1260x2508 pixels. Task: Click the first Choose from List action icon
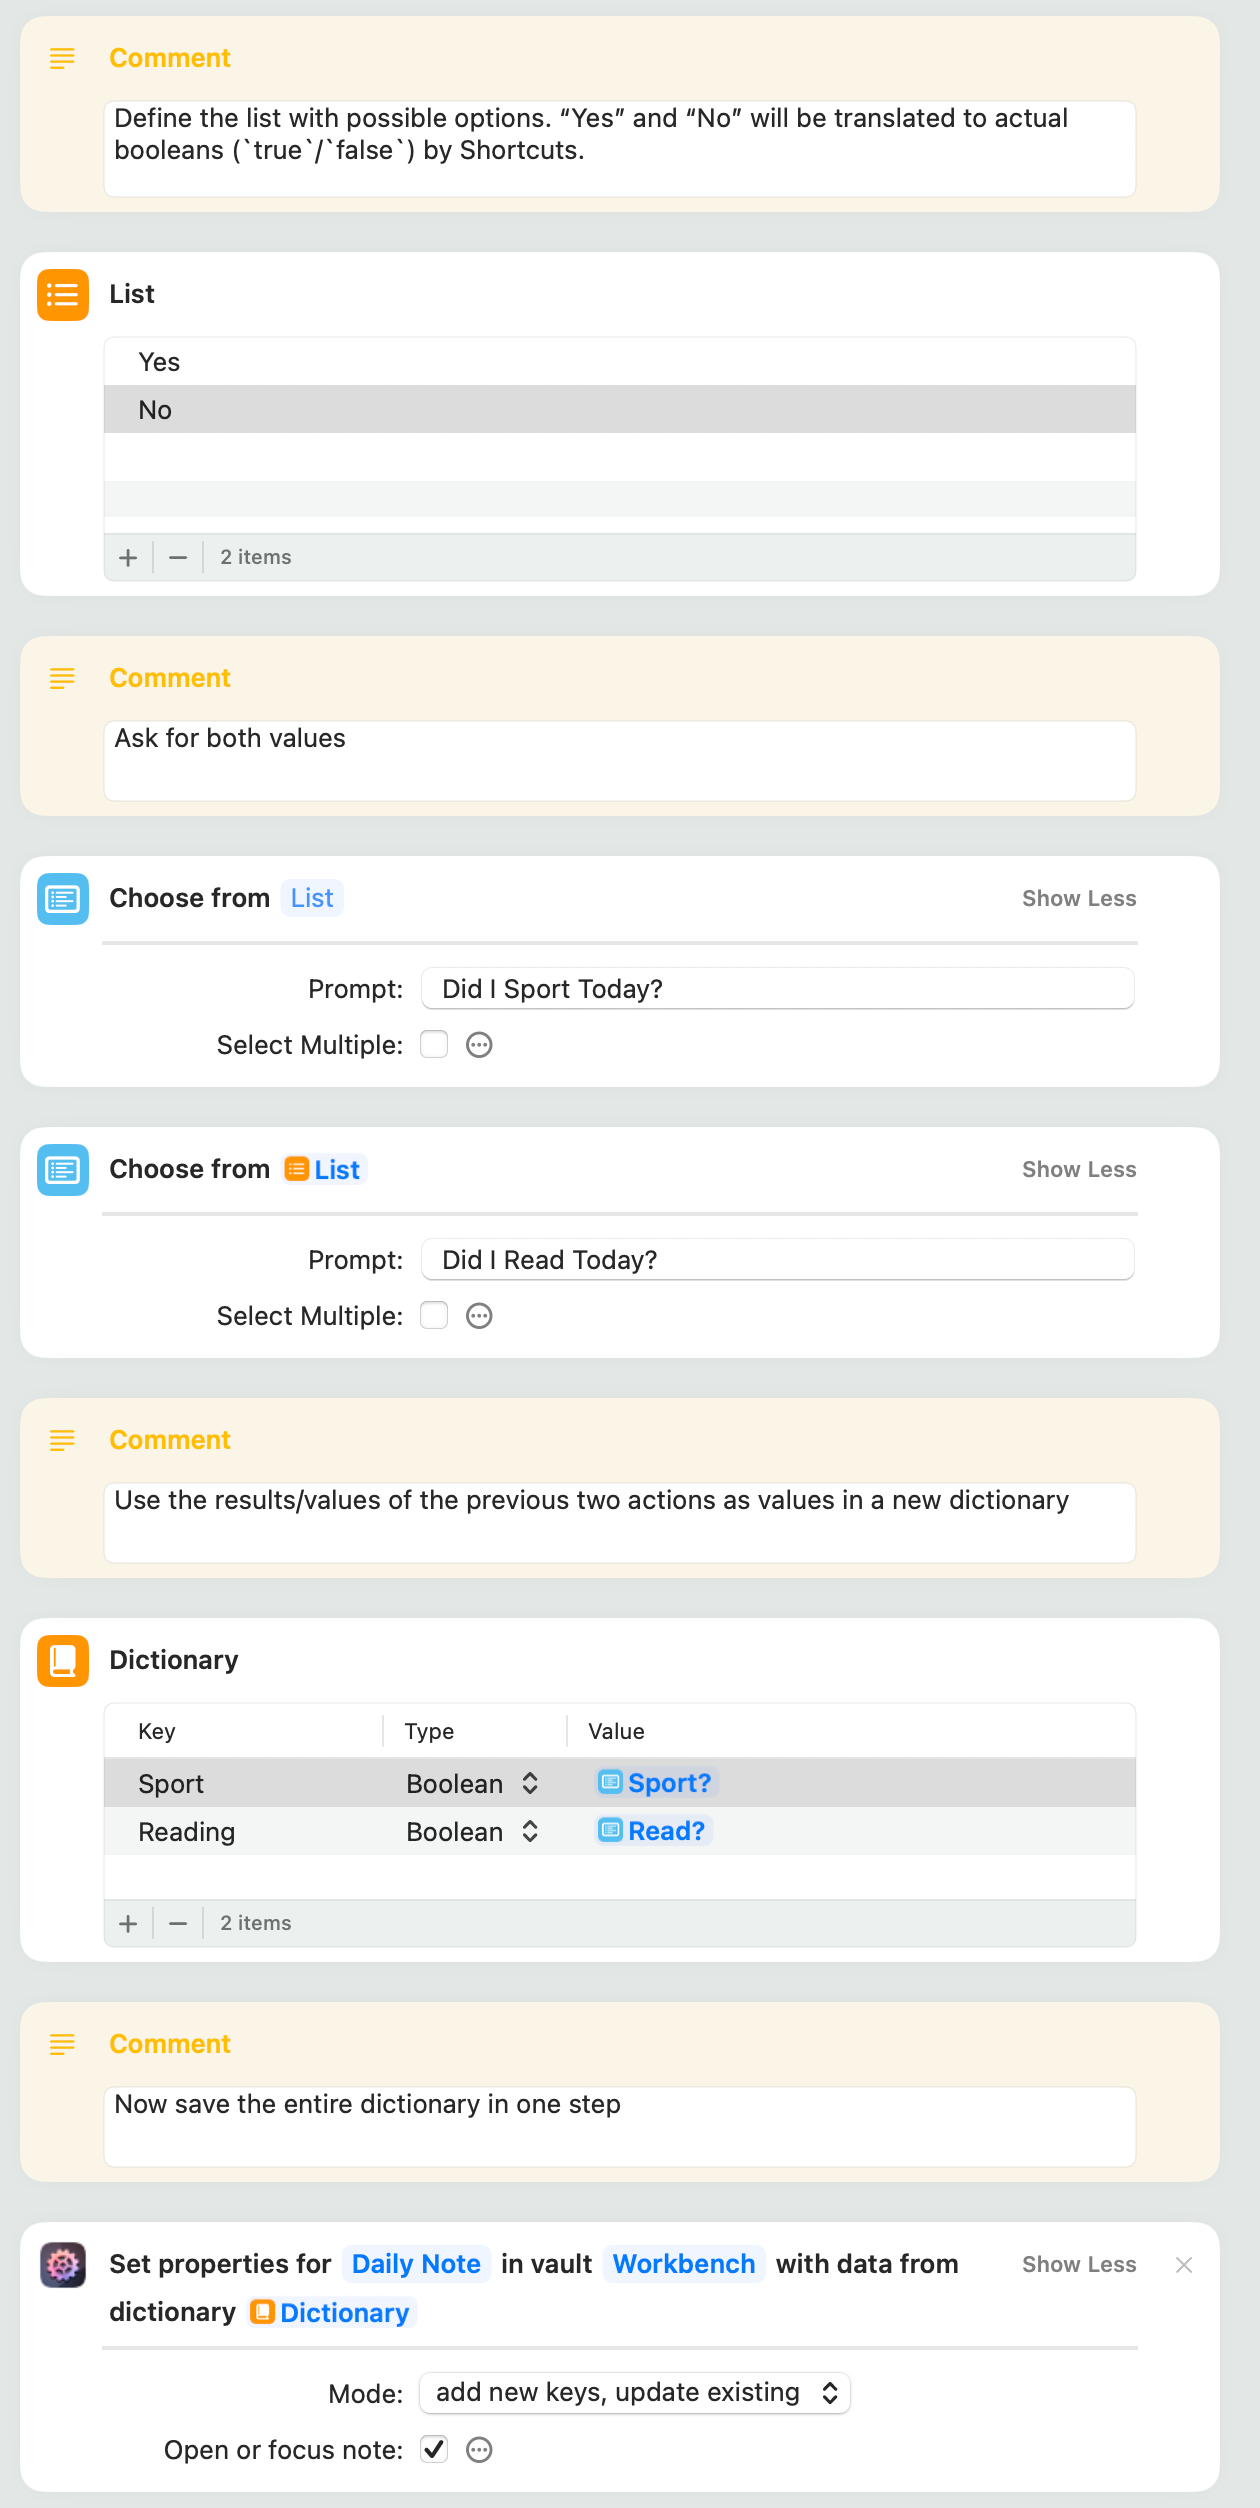(x=62, y=899)
